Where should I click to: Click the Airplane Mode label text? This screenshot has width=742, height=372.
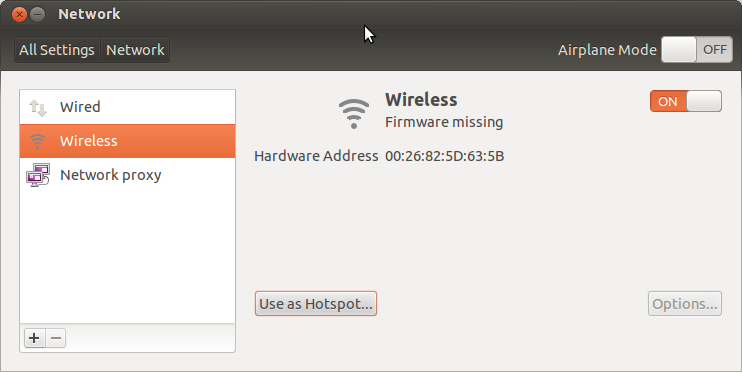(607, 50)
